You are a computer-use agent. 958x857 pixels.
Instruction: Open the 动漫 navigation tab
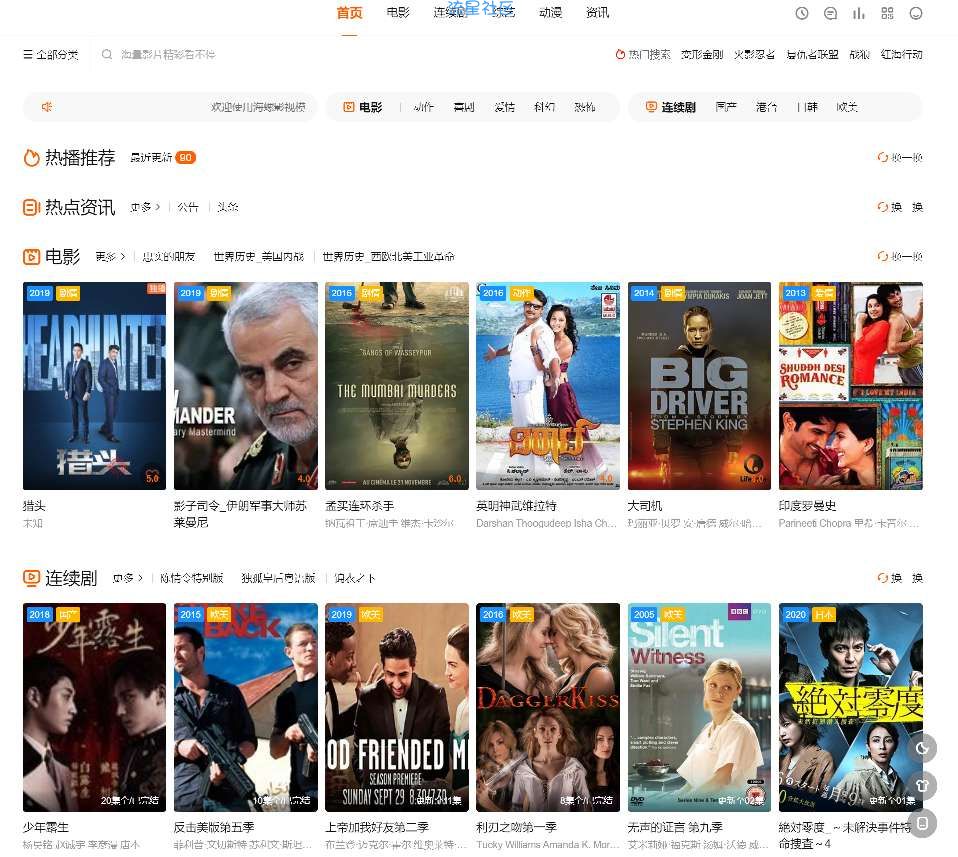click(x=550, y=13)
